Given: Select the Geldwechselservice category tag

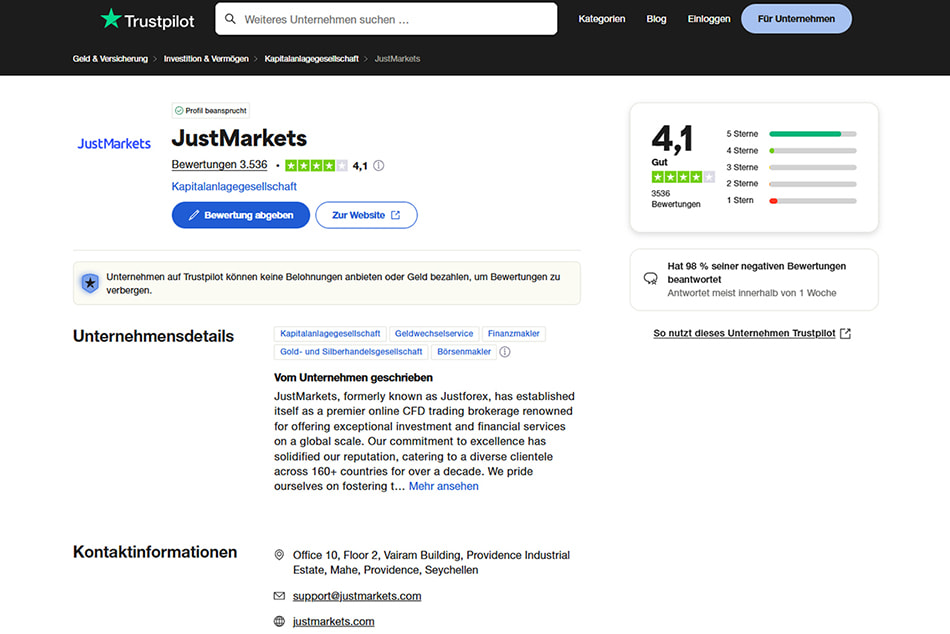Looking at the screenshot, I should coord(434,333).
